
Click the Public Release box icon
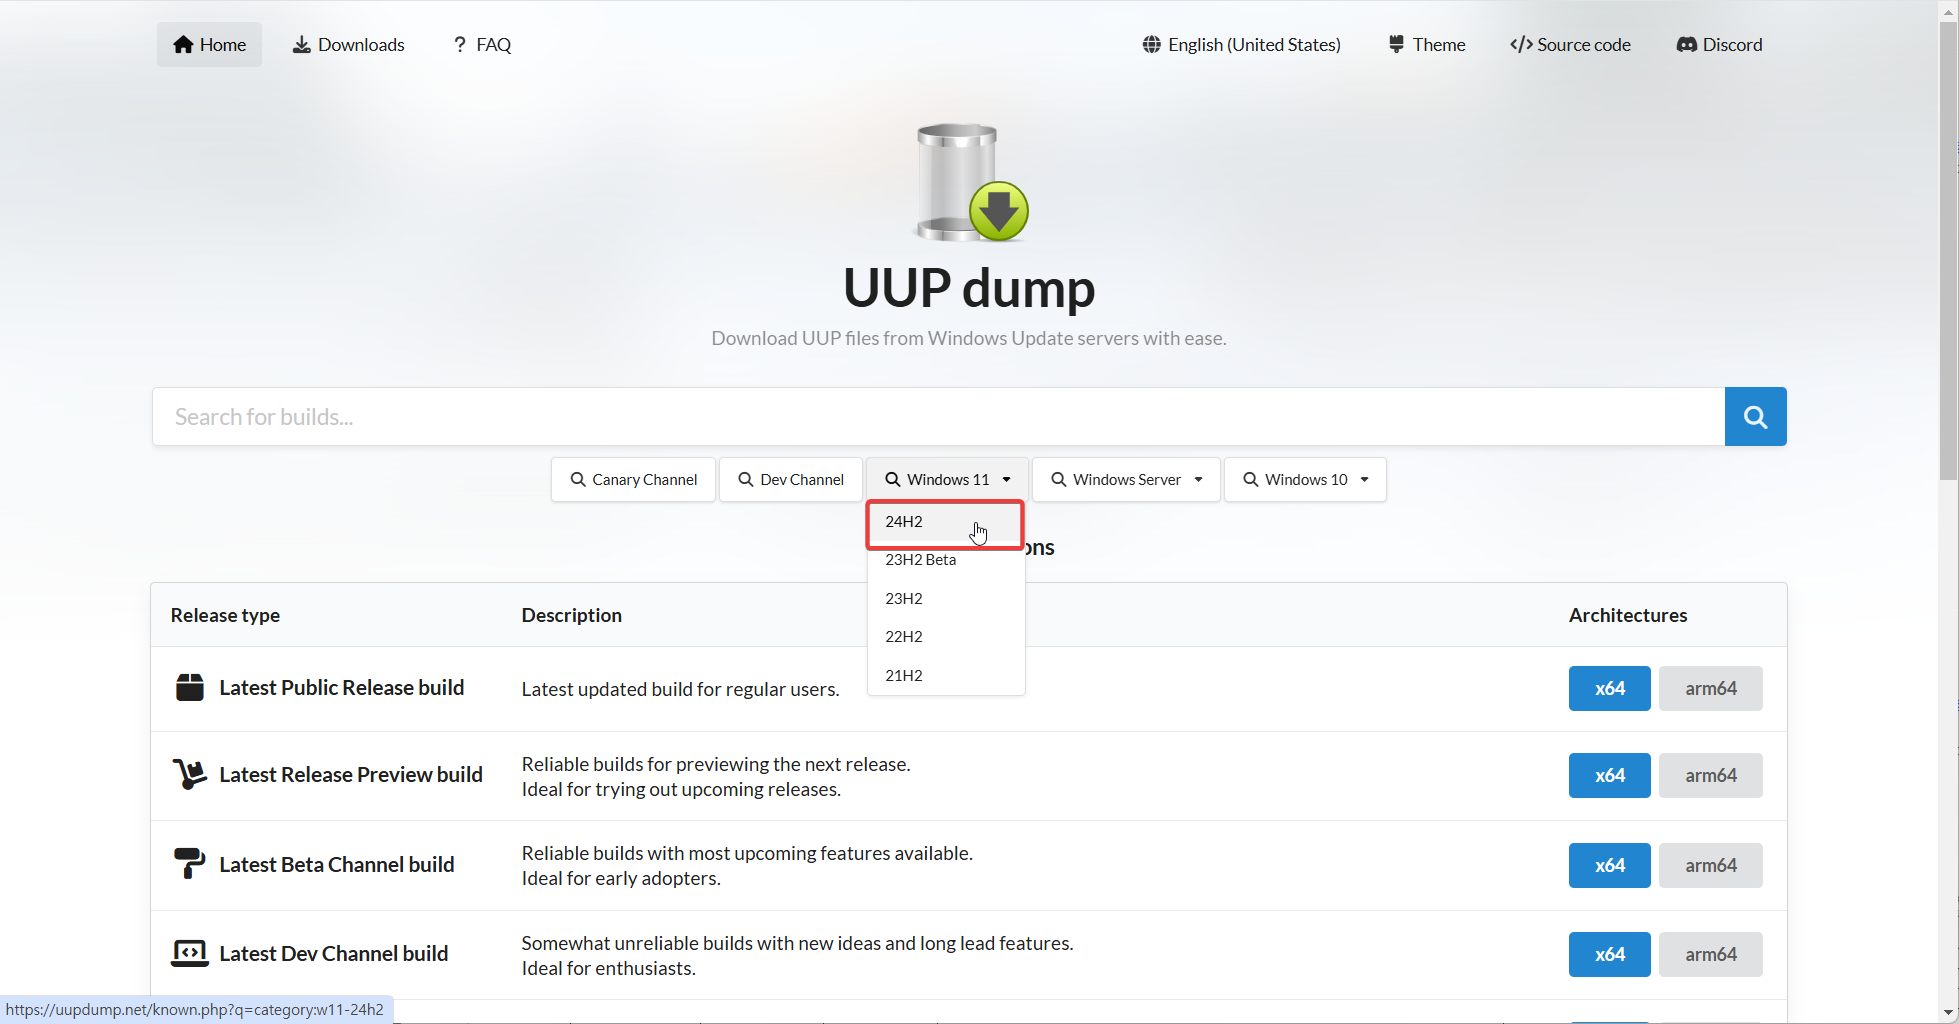[x=190, y=688]
